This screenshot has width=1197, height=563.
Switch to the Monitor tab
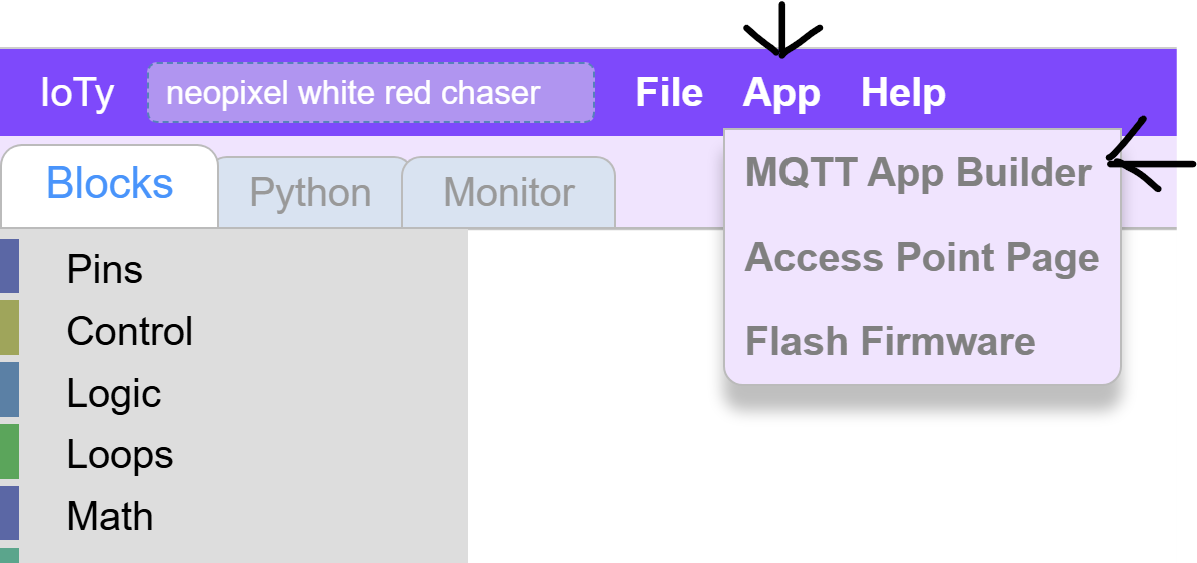coord(508,193)
